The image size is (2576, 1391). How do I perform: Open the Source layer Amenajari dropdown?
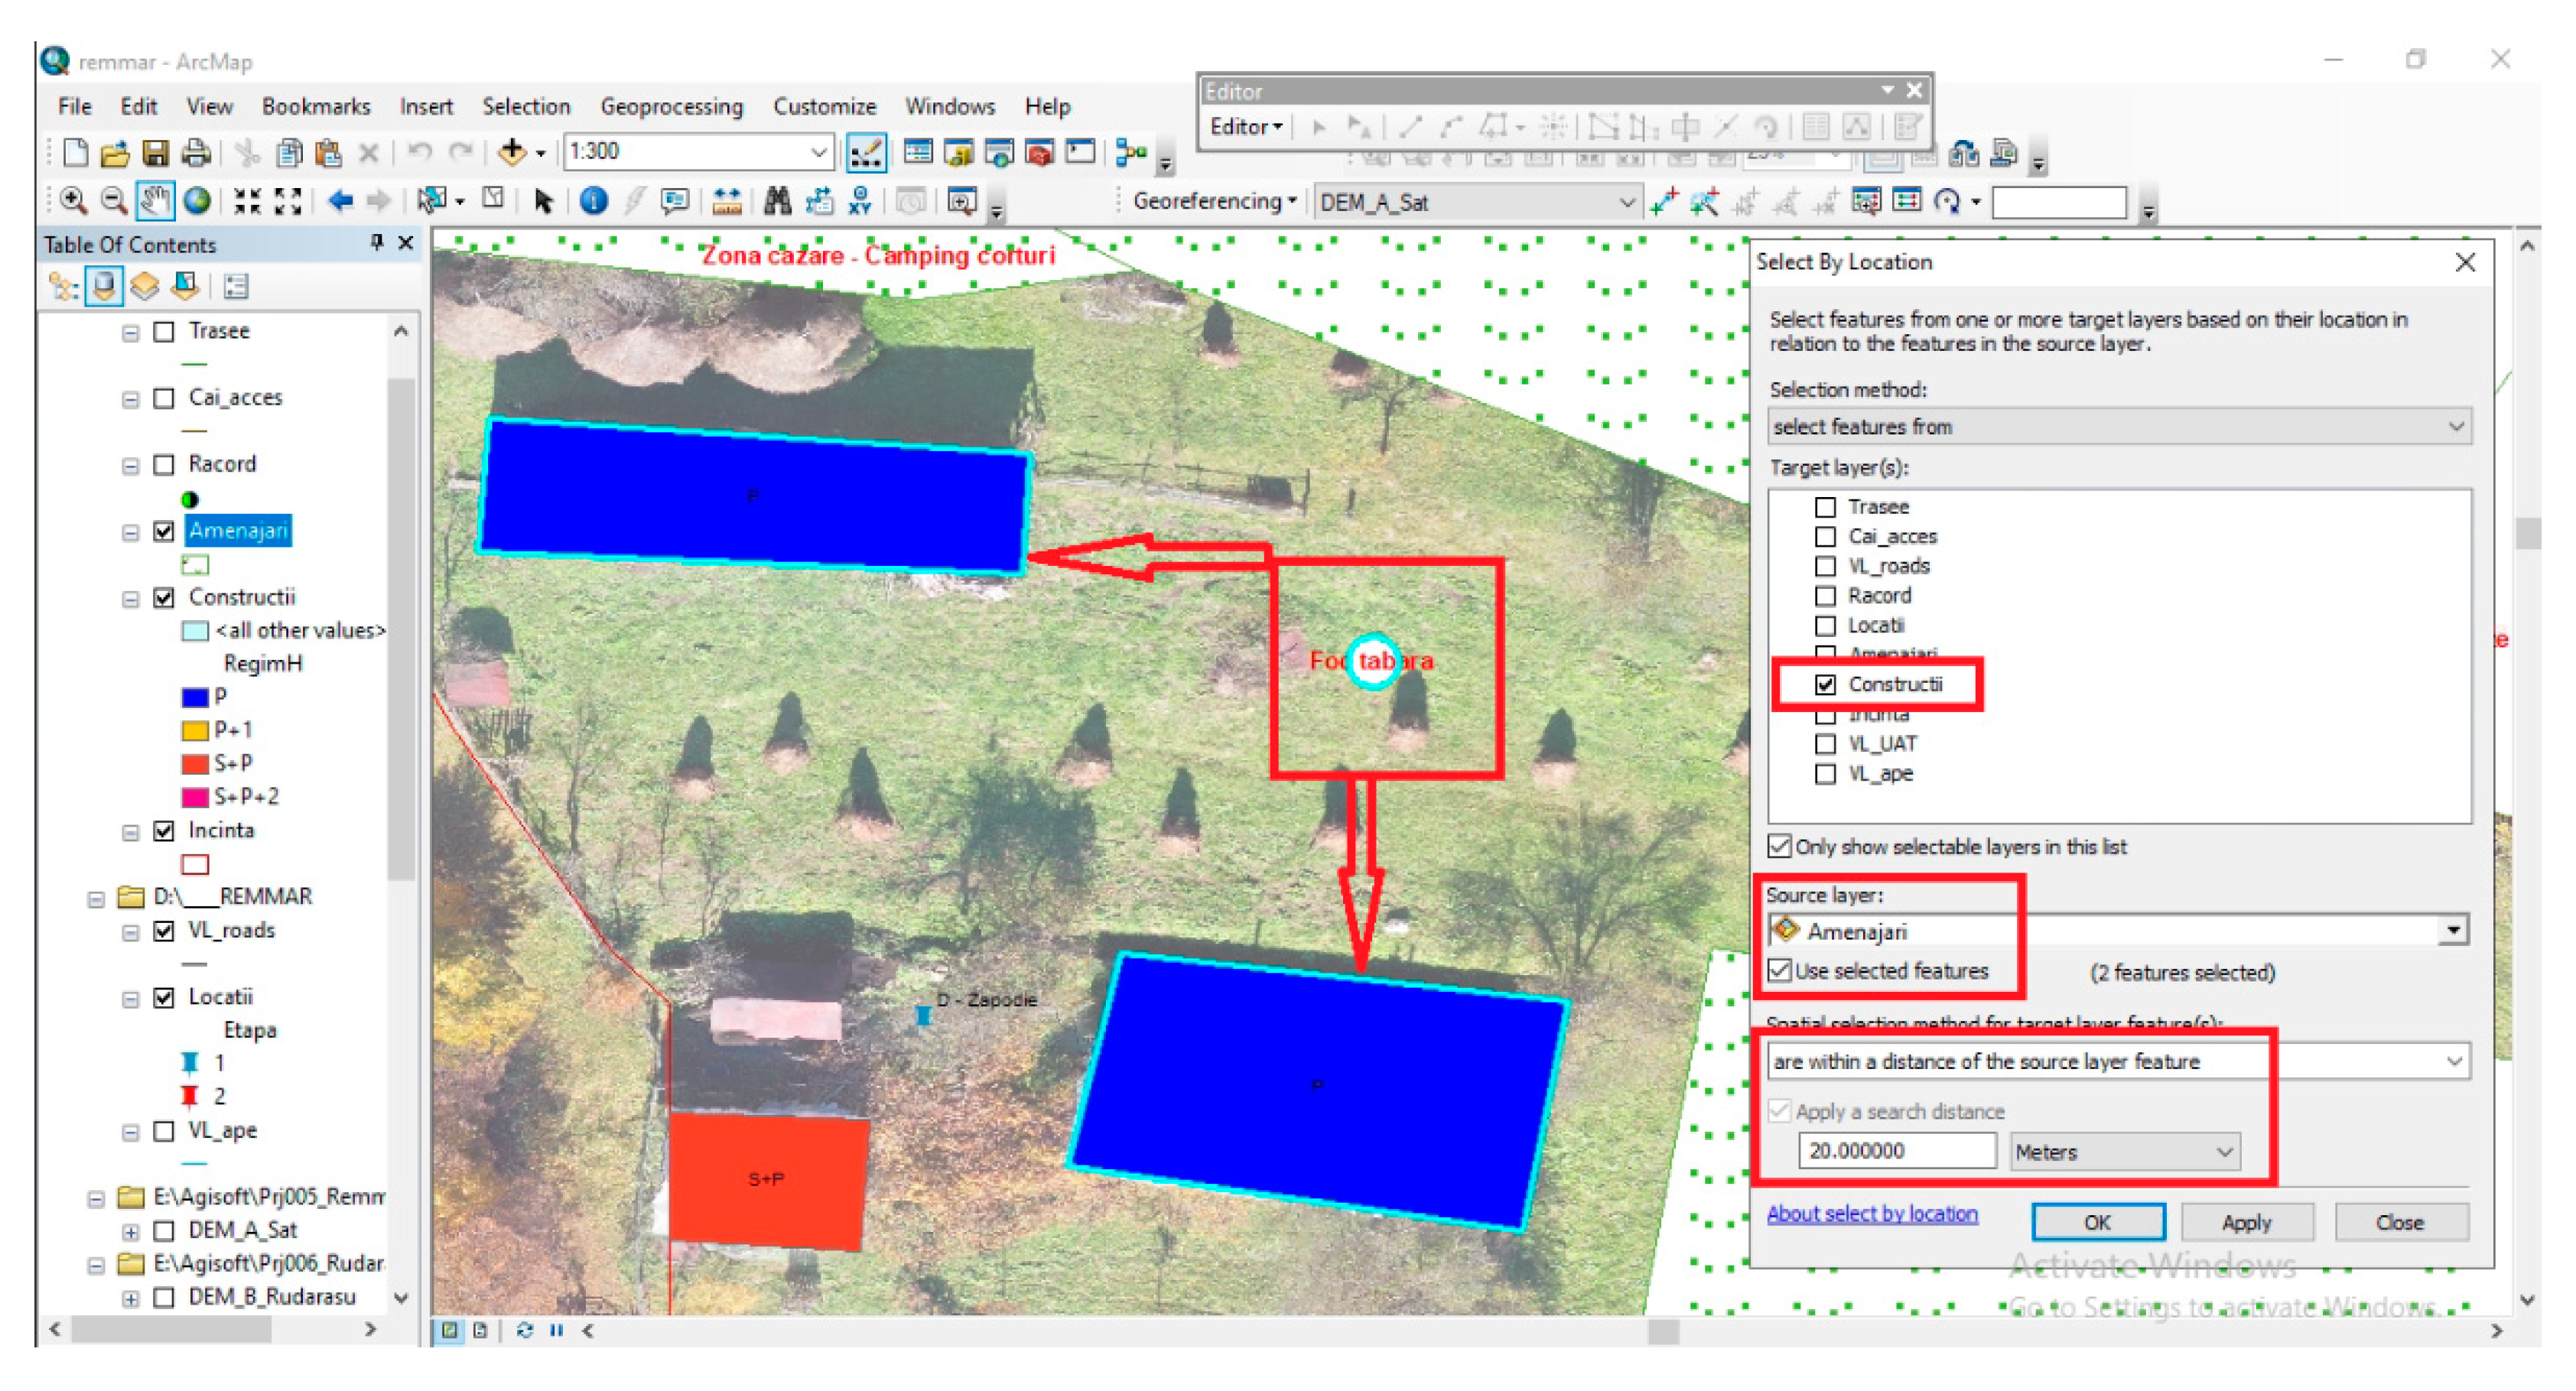click(x=2453, y=931)
